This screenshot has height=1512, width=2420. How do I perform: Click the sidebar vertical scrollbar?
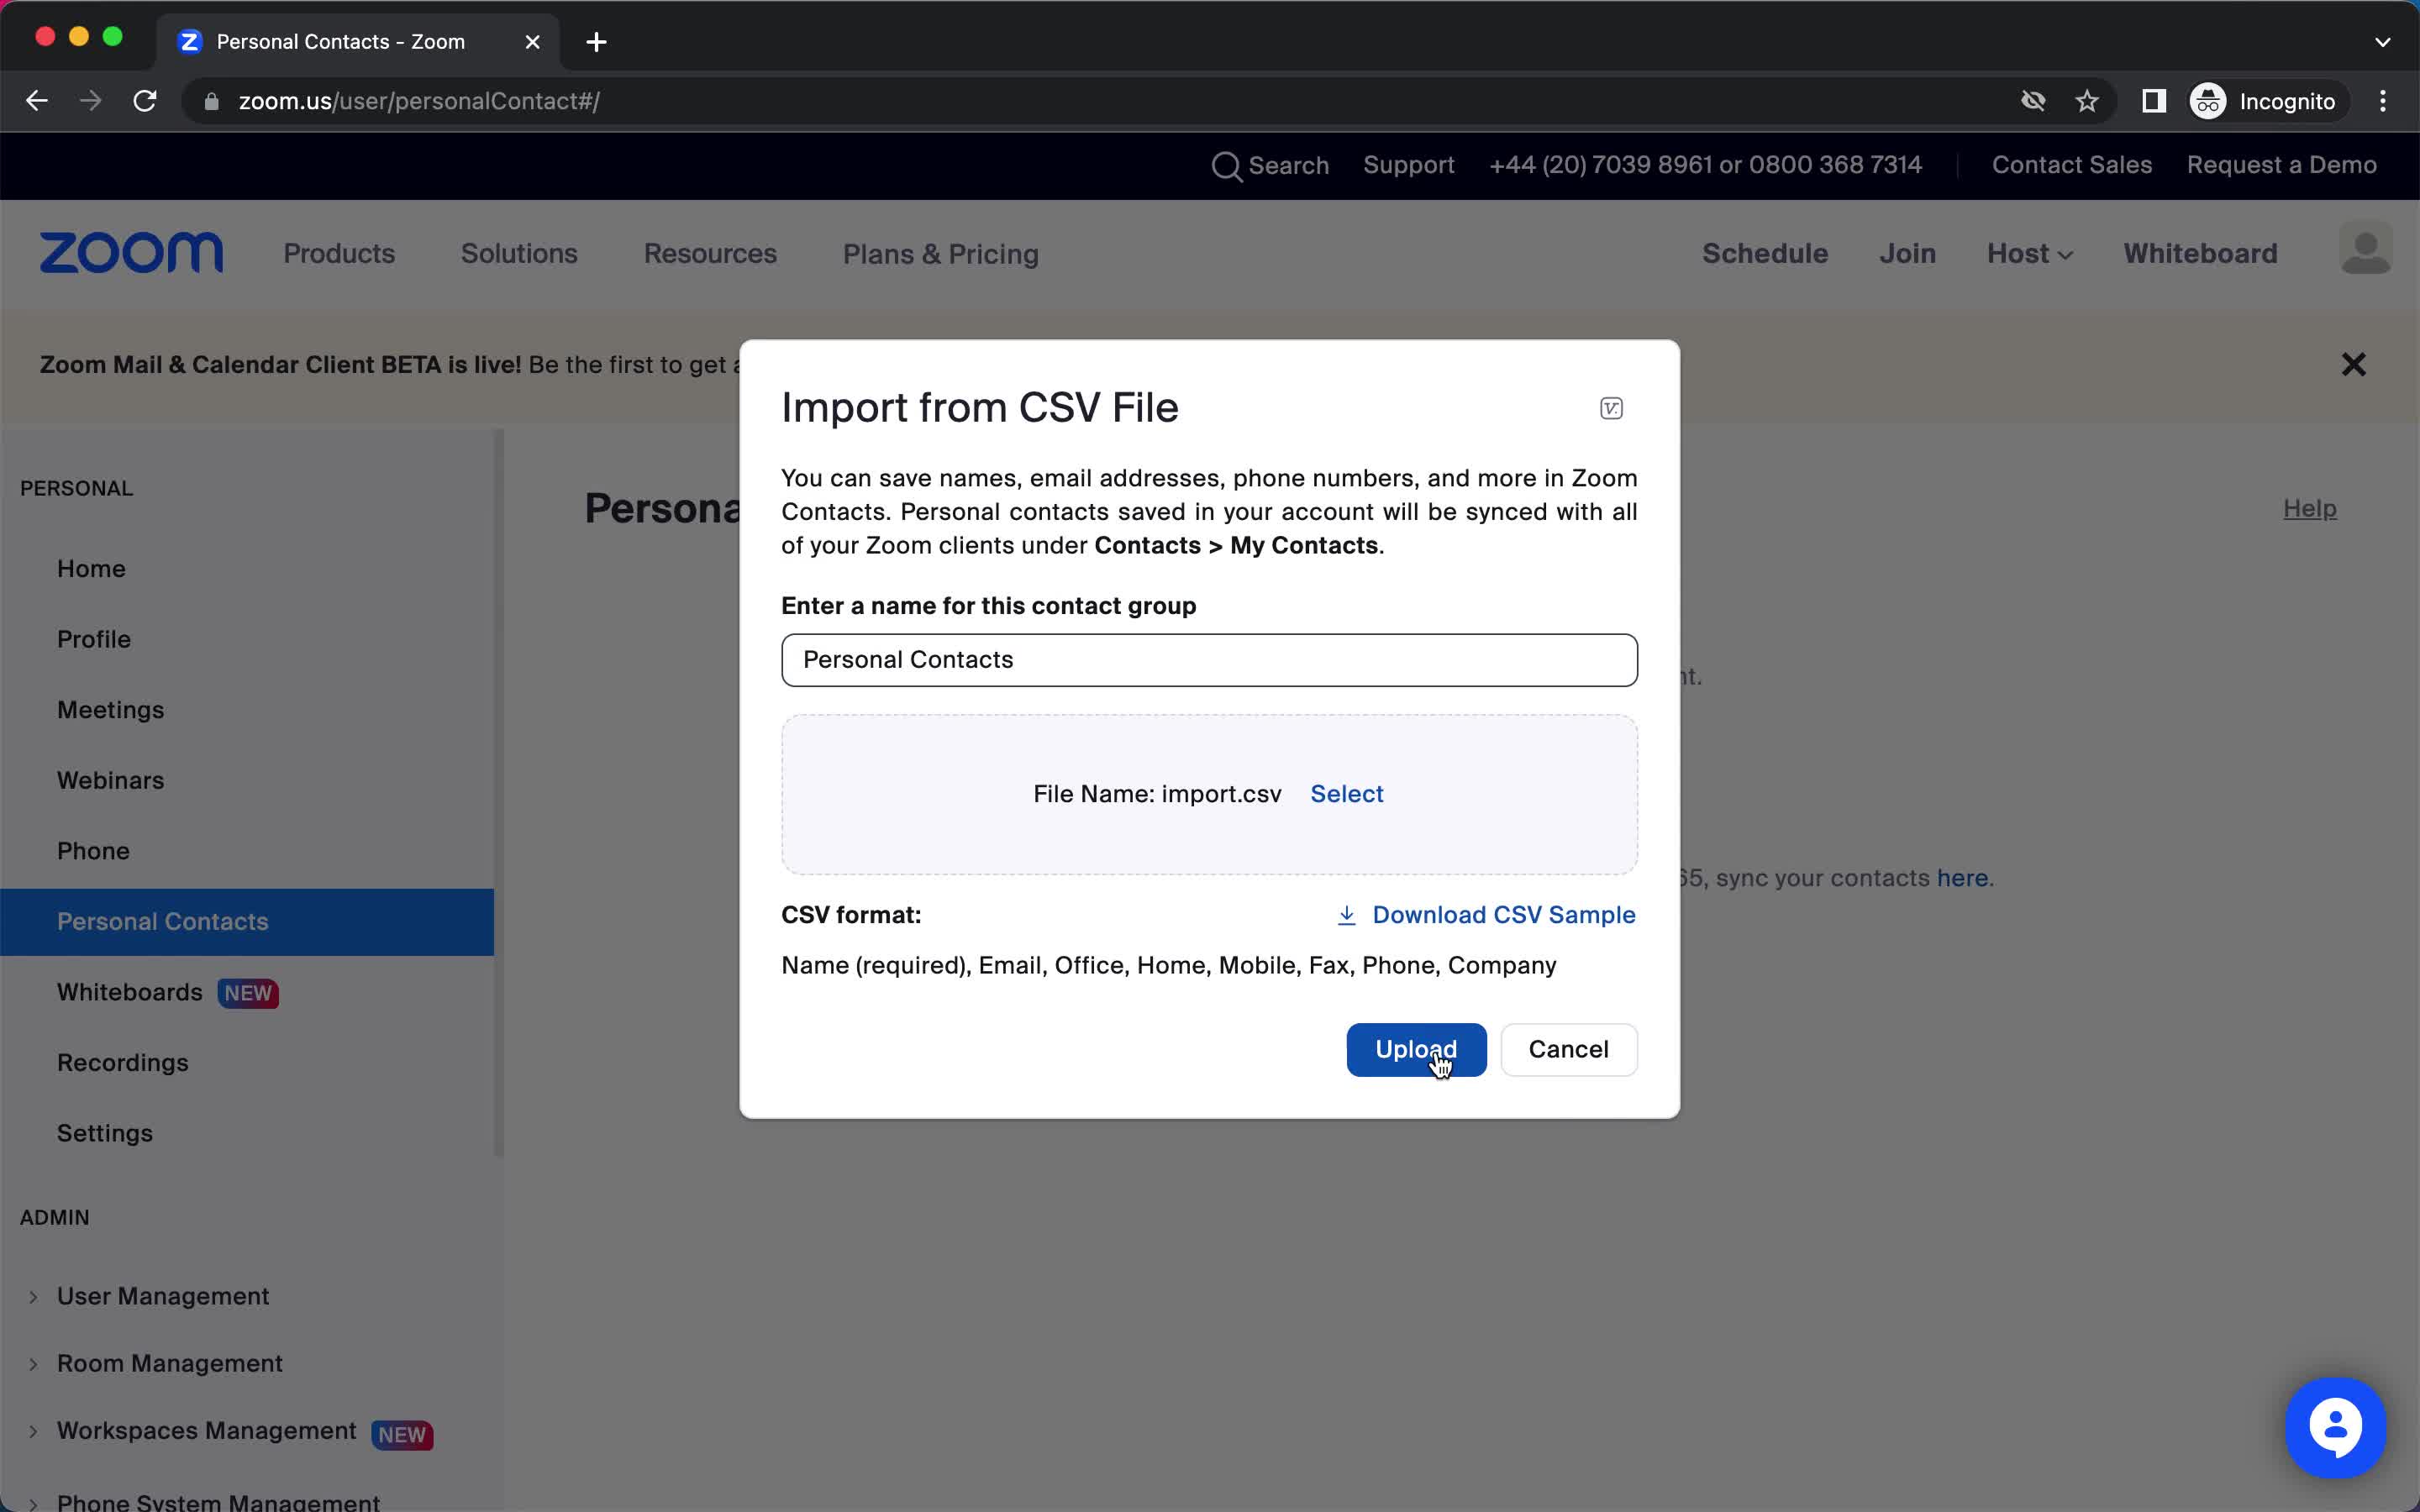(x=499, y=792)
